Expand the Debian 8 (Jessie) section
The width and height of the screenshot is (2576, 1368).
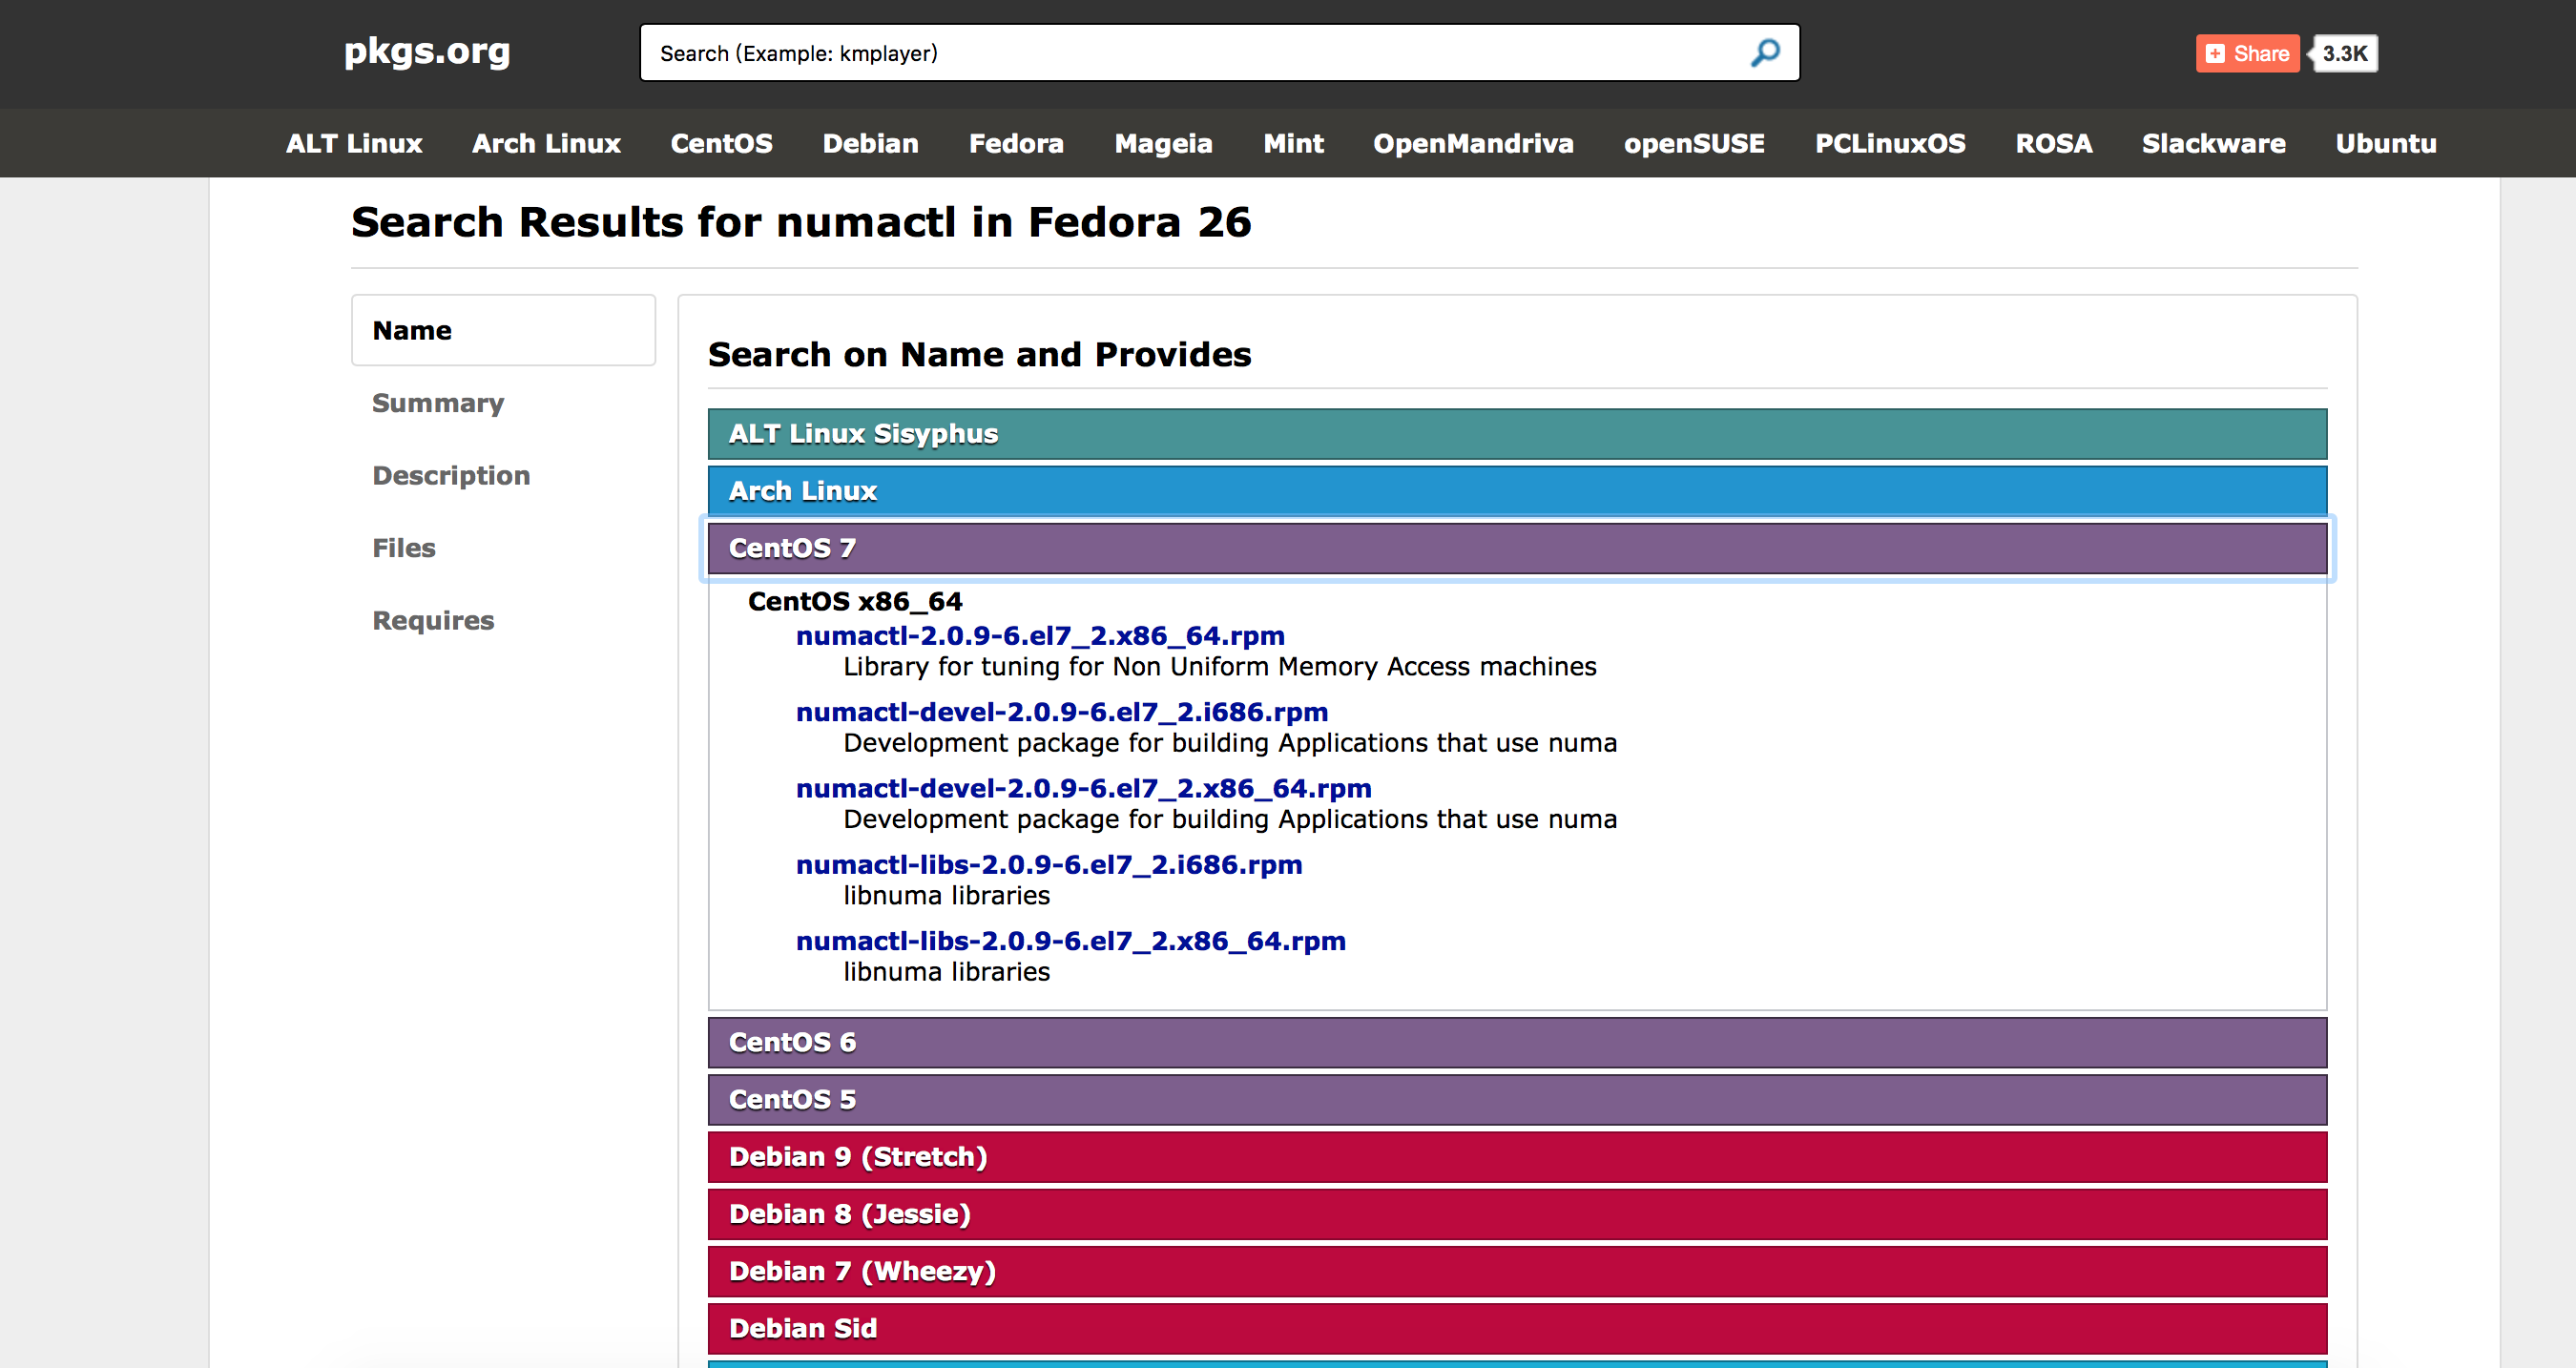tap(1517, 1214)
